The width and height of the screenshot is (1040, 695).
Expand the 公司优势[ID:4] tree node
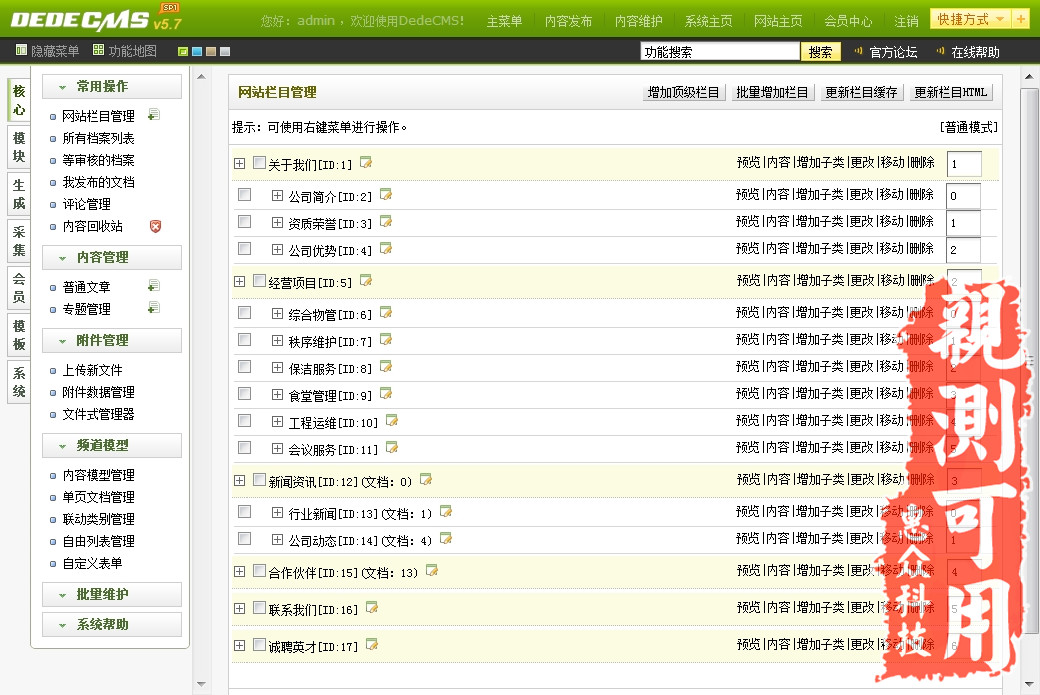click(277, 249)
